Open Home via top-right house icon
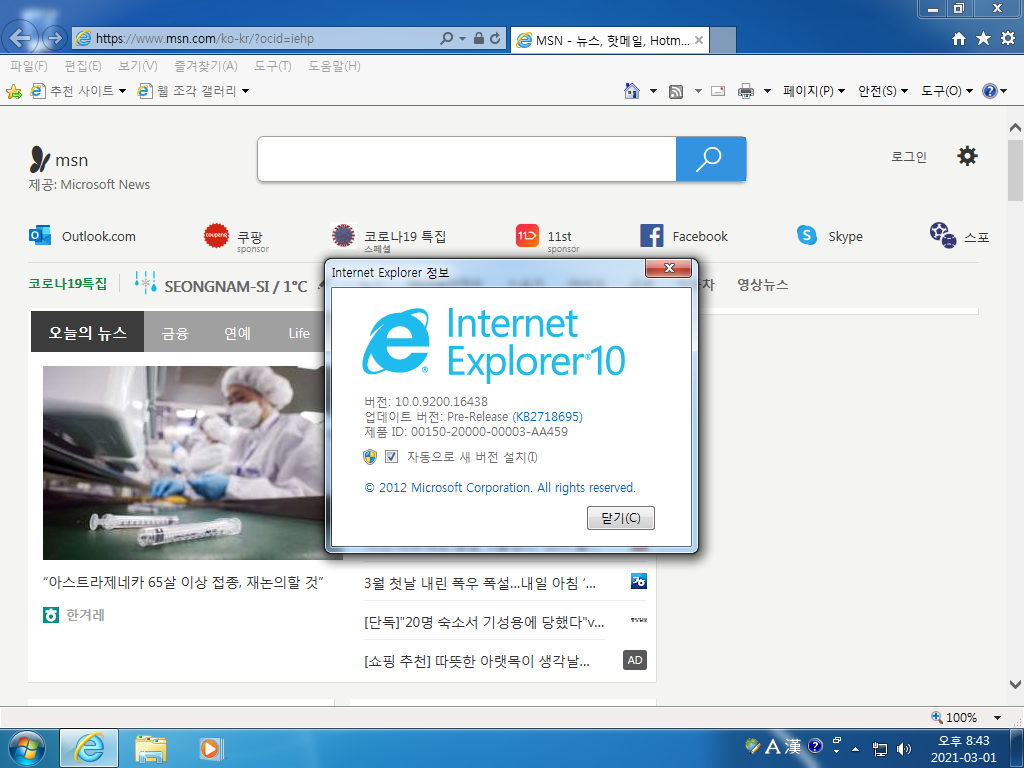 coord(959,39)
